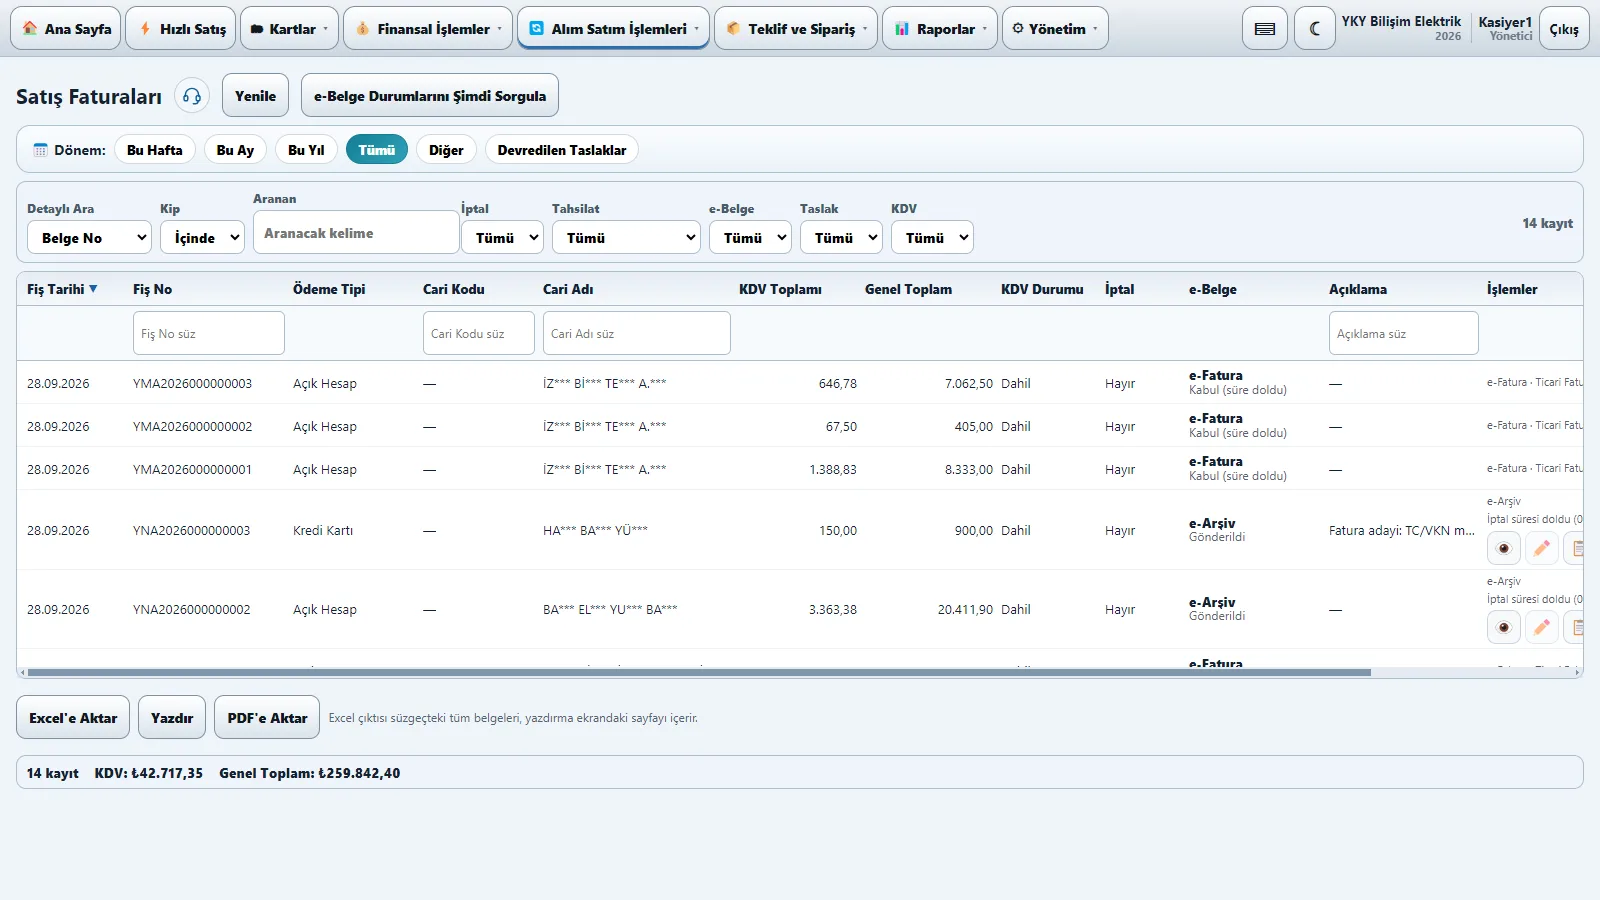Viewport: 1600px width, 900px height.
Task: Click e-Belge Durumlarını Şimdi Sorgula
Action: pos(430,96)
